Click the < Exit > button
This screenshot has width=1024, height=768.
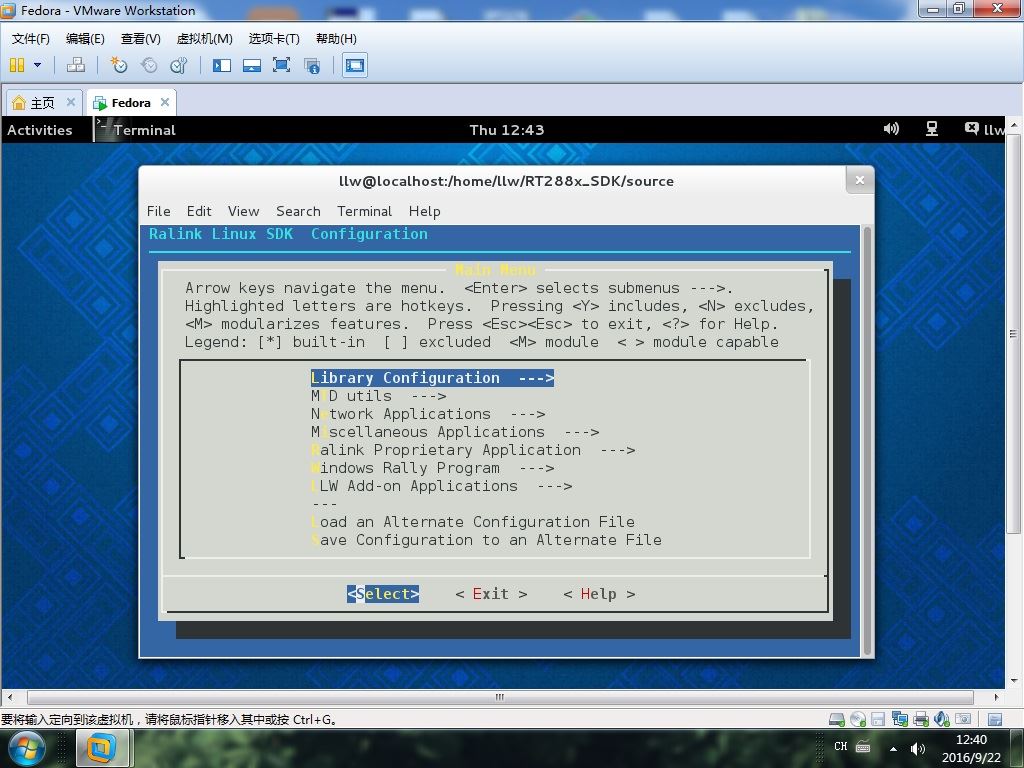point(491,594)
